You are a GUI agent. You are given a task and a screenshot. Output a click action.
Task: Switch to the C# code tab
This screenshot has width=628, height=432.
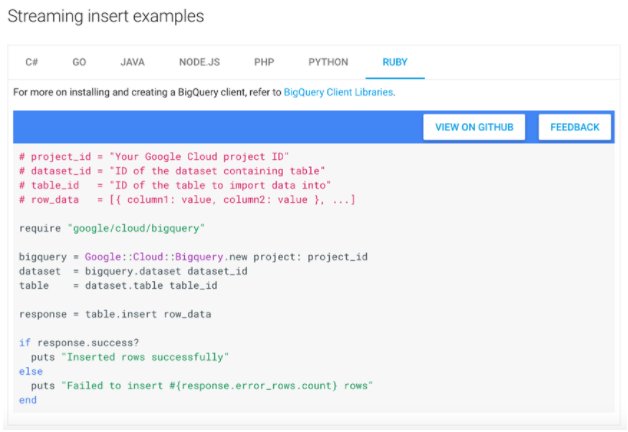click(32, 62)
